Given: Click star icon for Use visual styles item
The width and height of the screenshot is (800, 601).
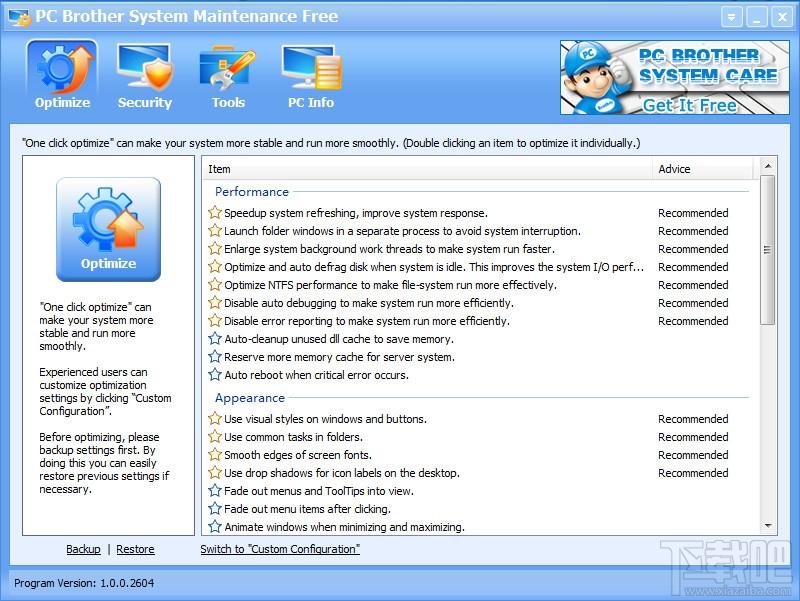Looking at the screenshot, I should tap(215, 418).
